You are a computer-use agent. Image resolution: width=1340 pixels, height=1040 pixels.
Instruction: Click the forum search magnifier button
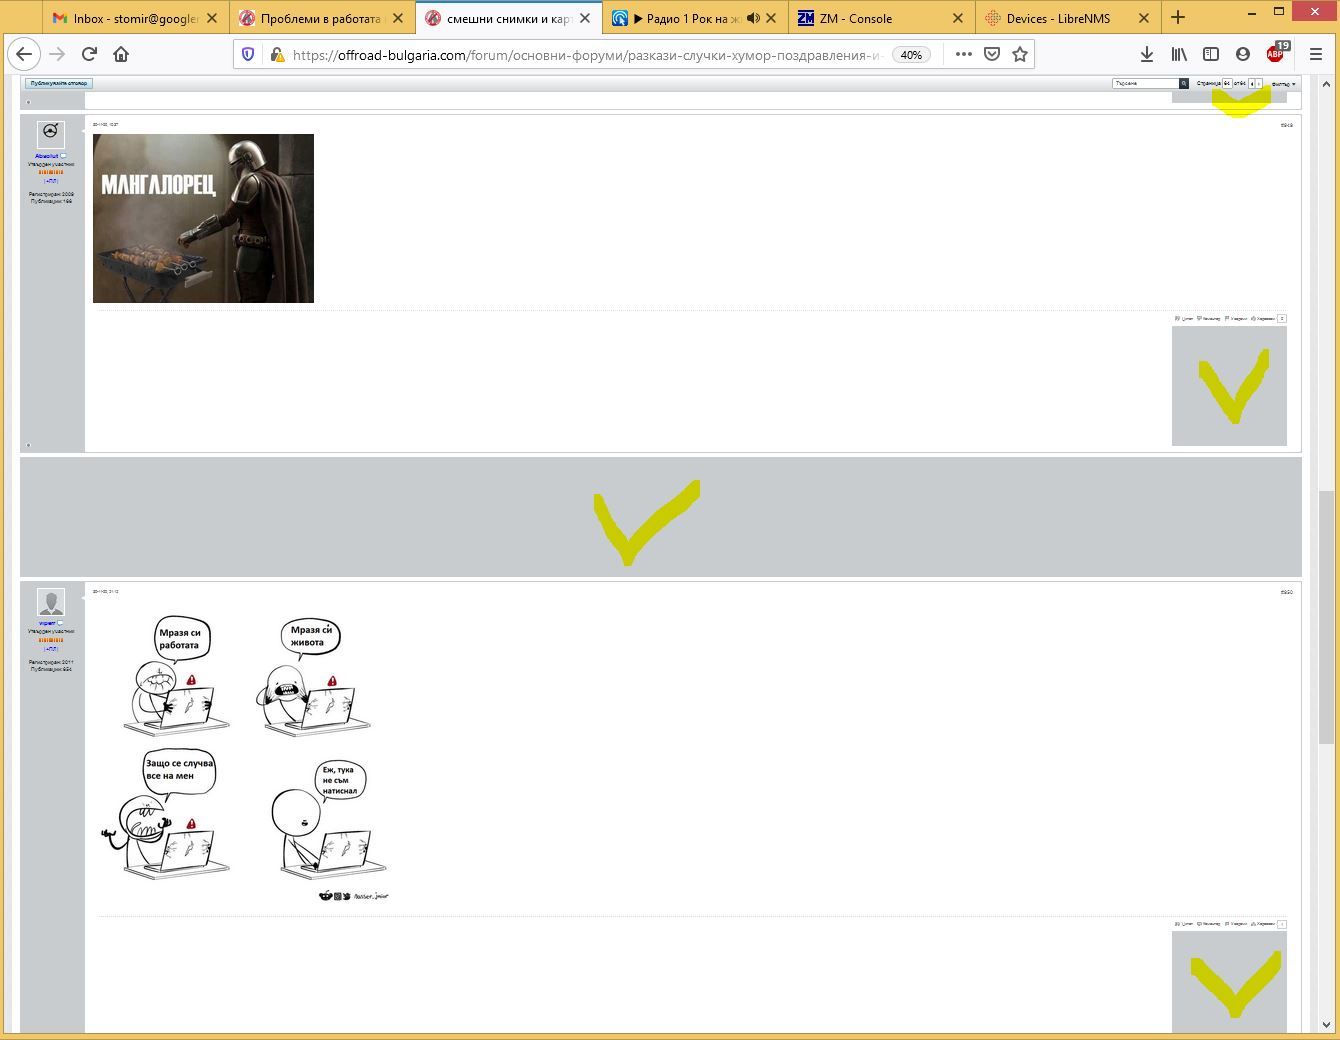coord(1183,83)
